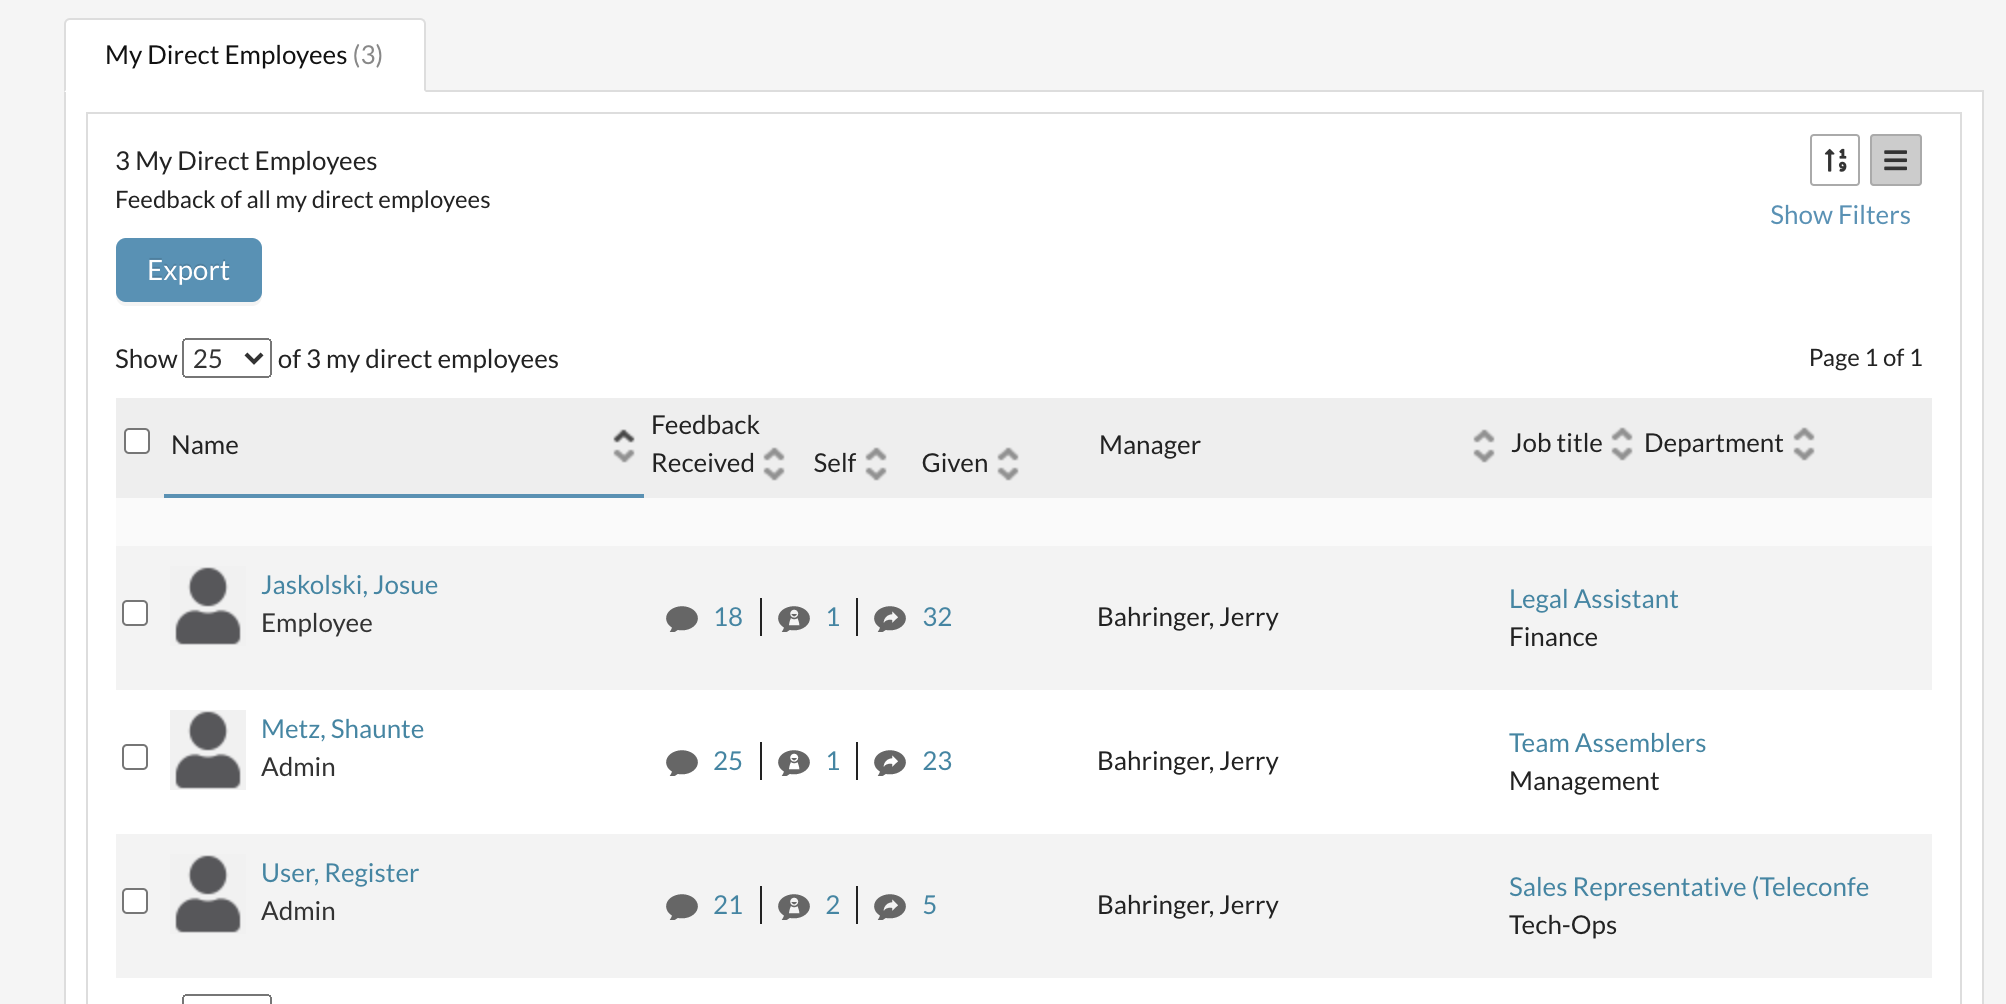Click User Register's avatar image
The height and width of the screenshot is (1004, 2006).
click(208, 894)
